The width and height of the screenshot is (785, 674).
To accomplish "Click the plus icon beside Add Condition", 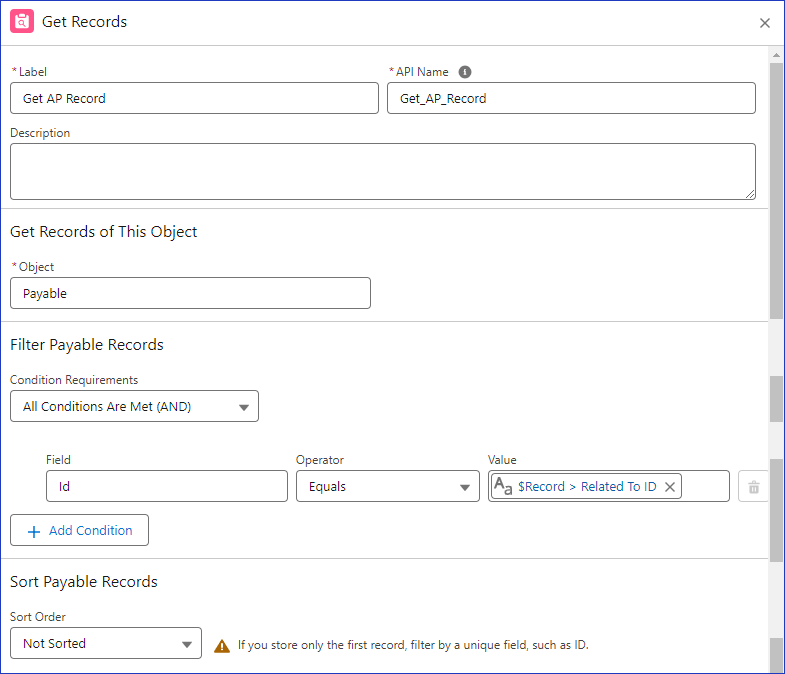I will 34,531.
